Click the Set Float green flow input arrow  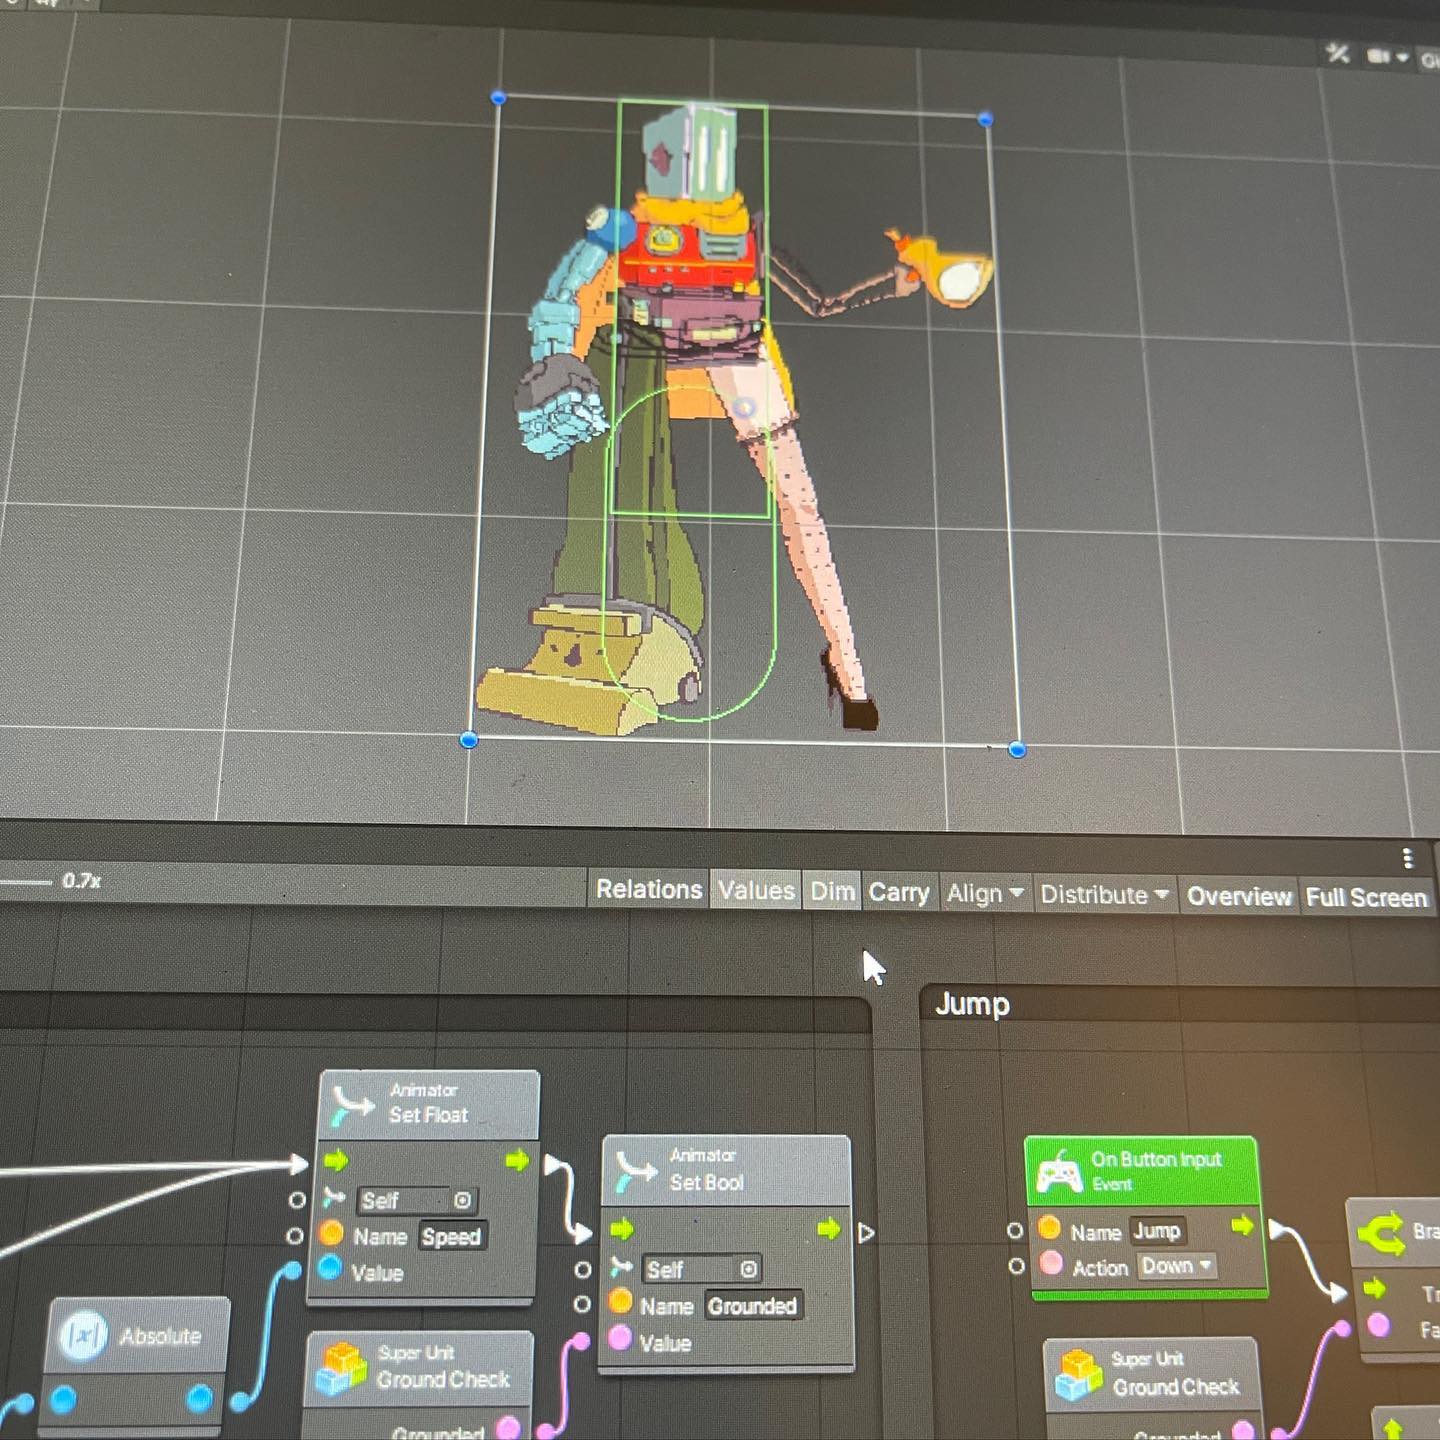[x=336, y=1160]
